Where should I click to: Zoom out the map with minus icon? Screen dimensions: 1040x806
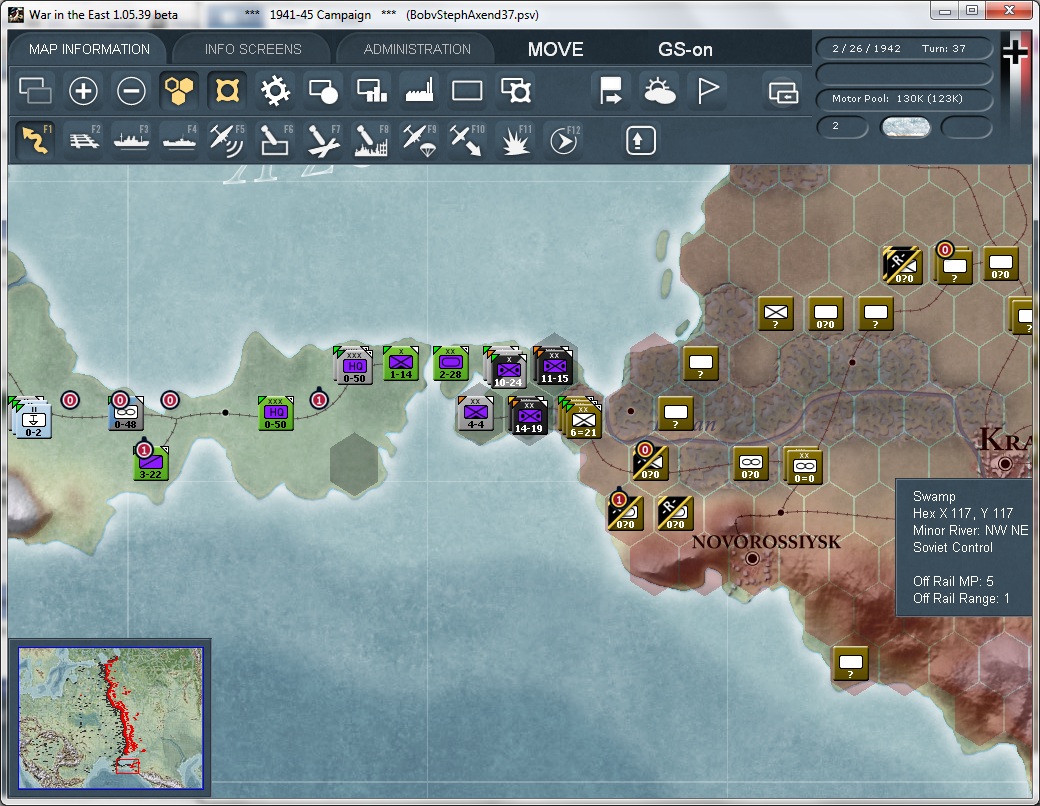tap(131, 91)
